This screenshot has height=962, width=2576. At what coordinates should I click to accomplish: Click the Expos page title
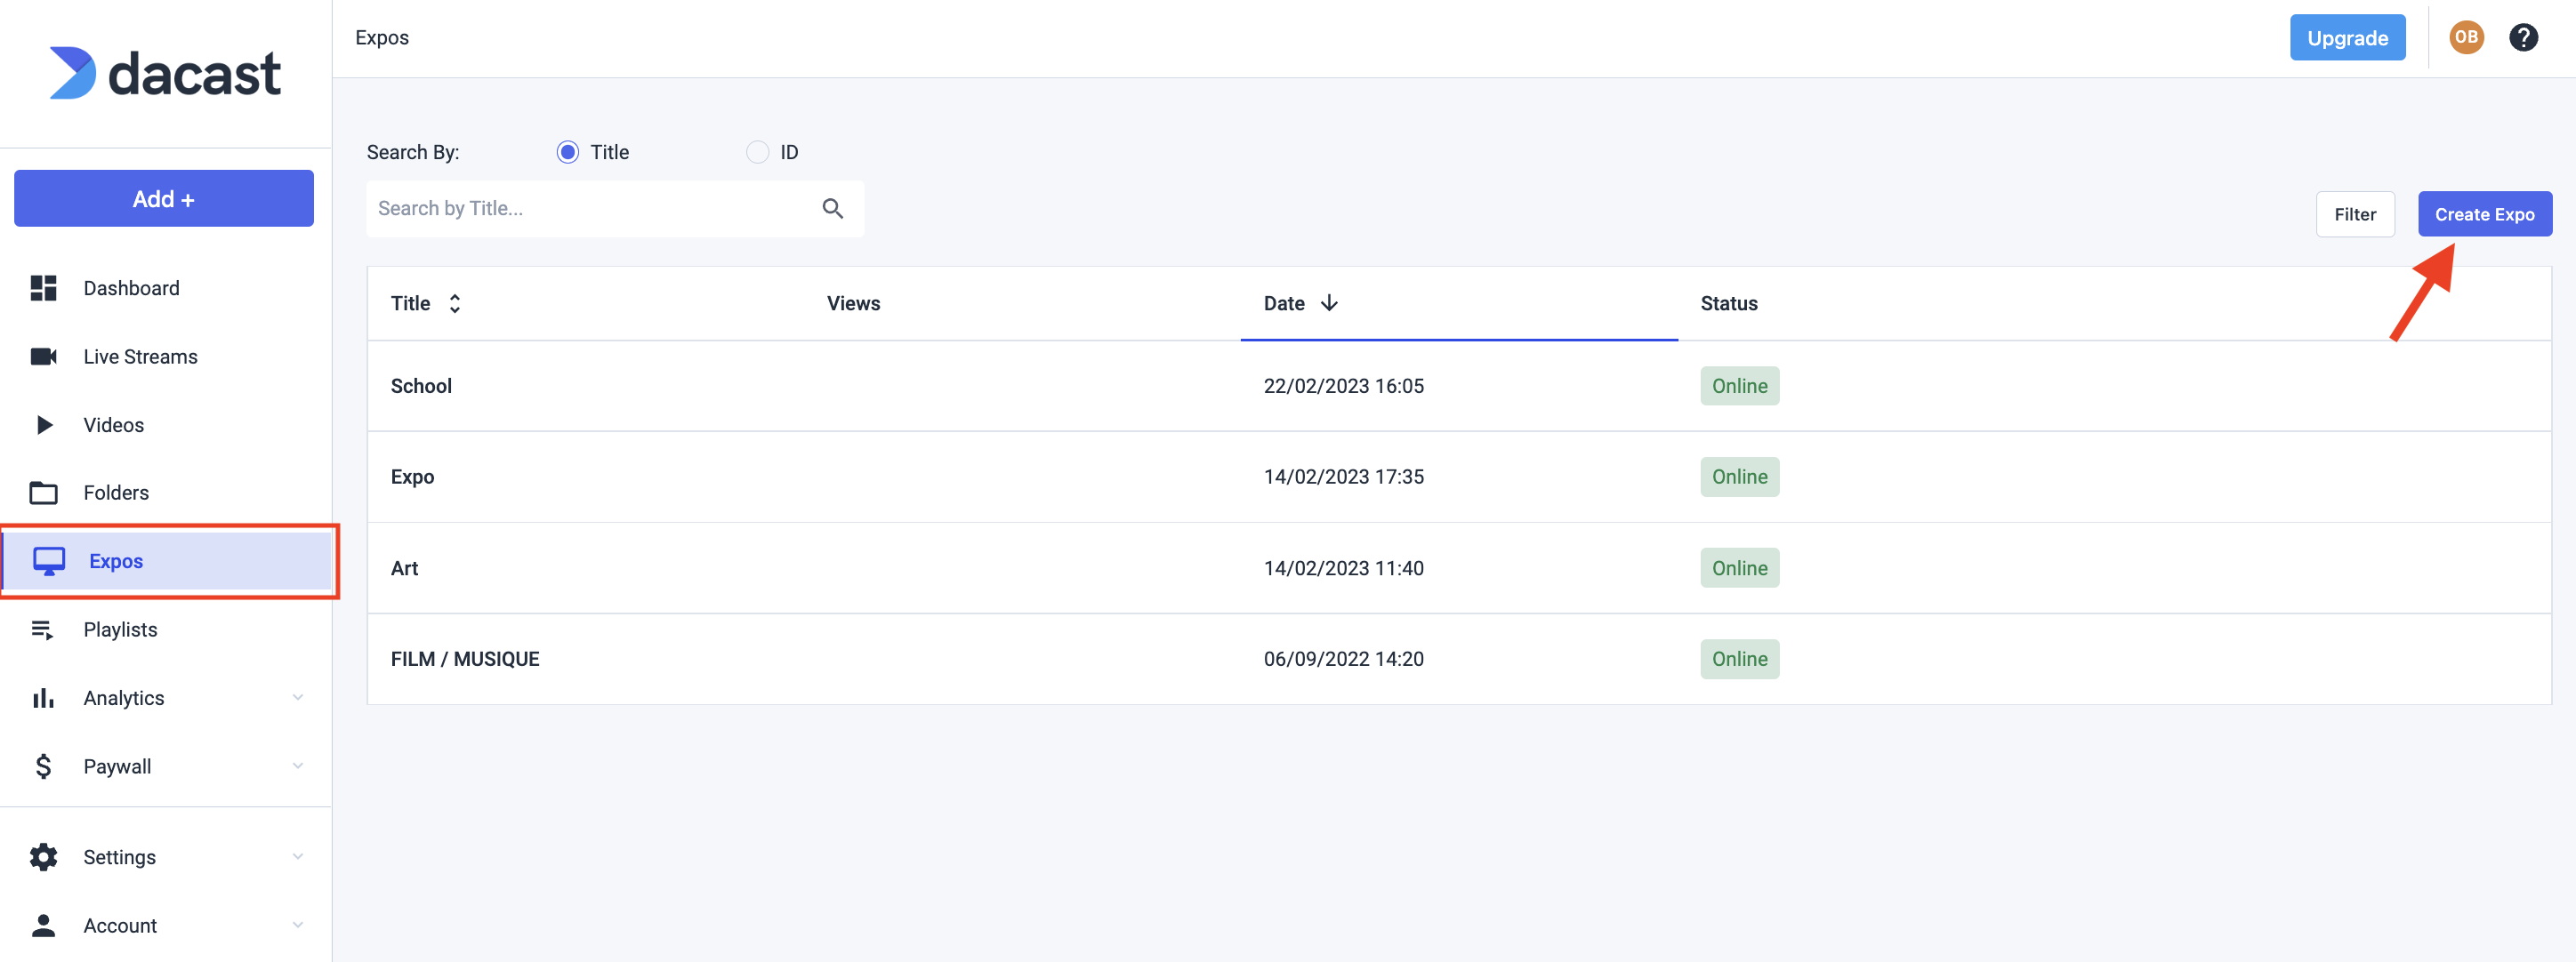382,38
